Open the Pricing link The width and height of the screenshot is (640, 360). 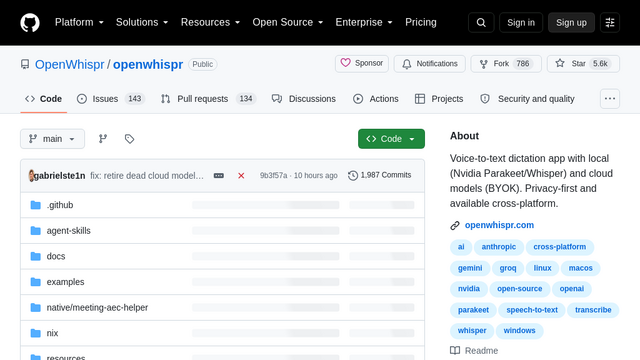pyautogui.click(x=421, y=22)
